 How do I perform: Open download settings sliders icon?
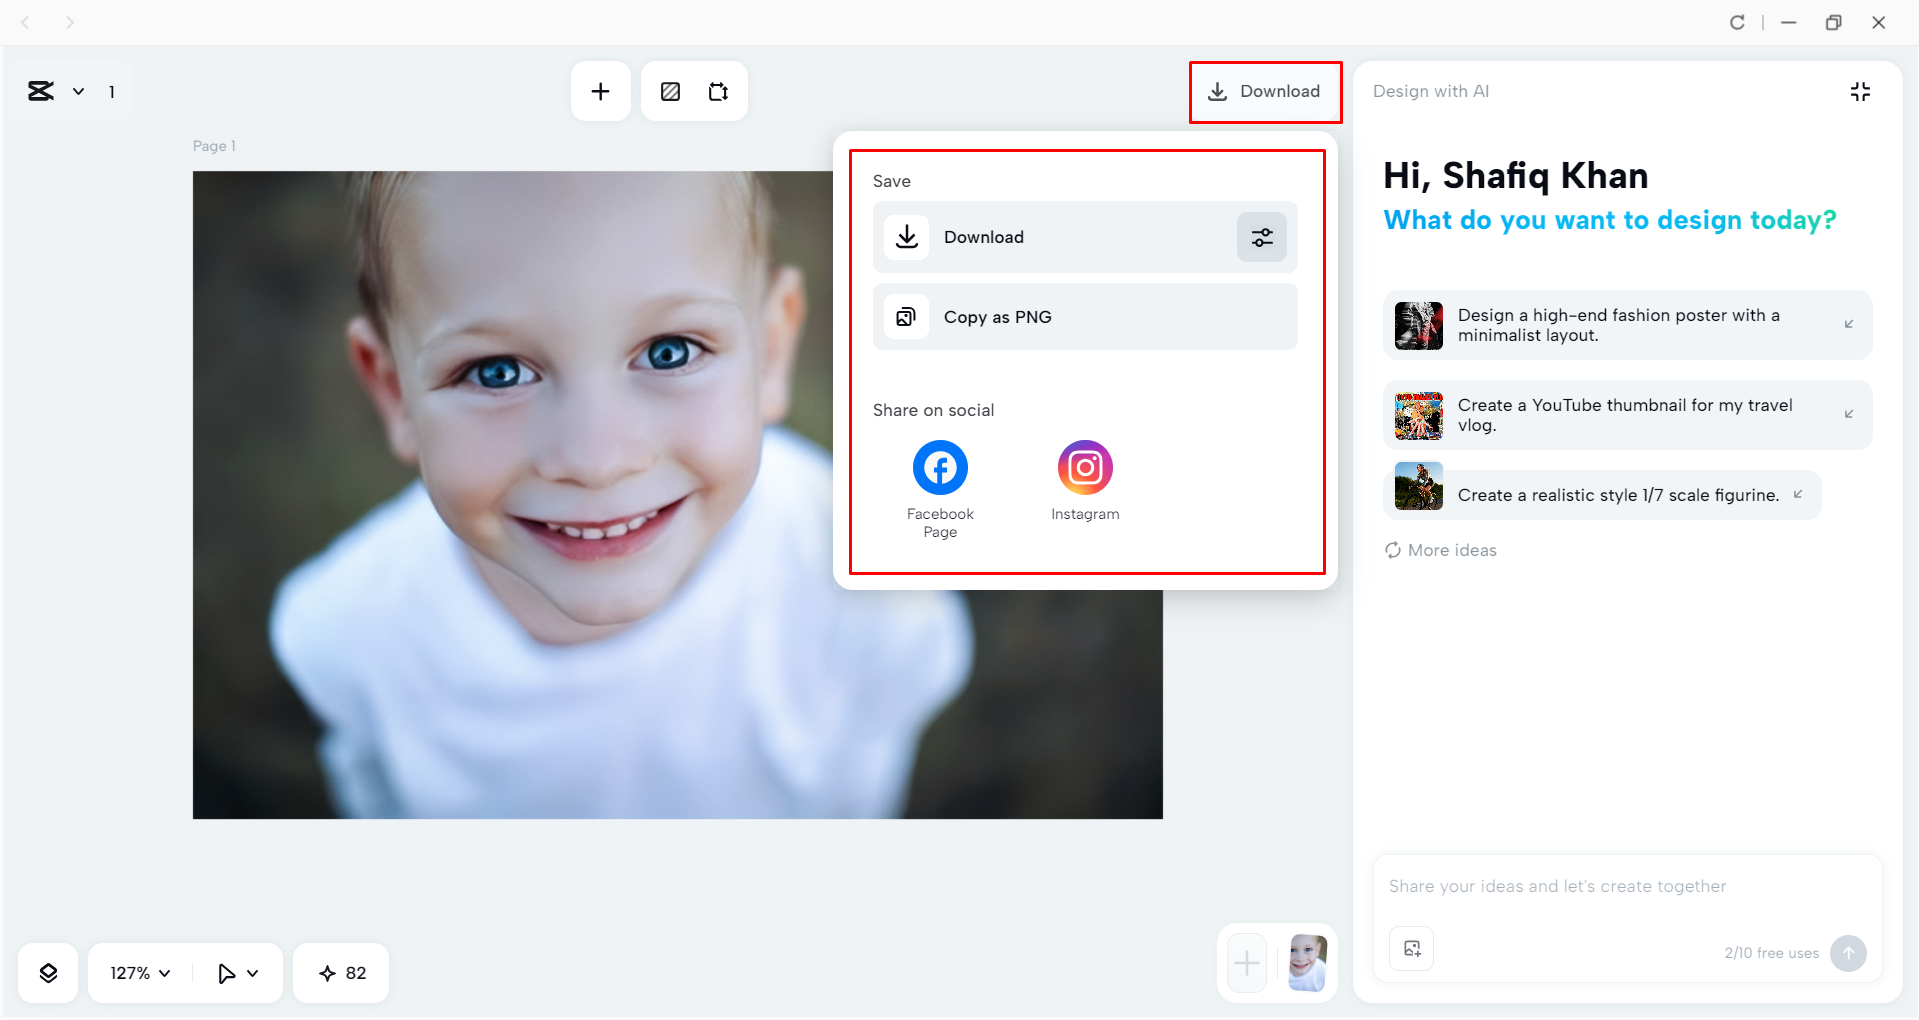[x=1262, y=237]
